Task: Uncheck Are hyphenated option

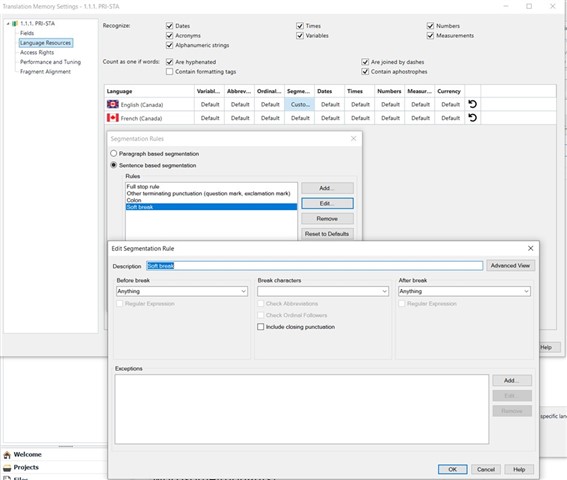Action: pyautogui.click(x=169, y=62)
